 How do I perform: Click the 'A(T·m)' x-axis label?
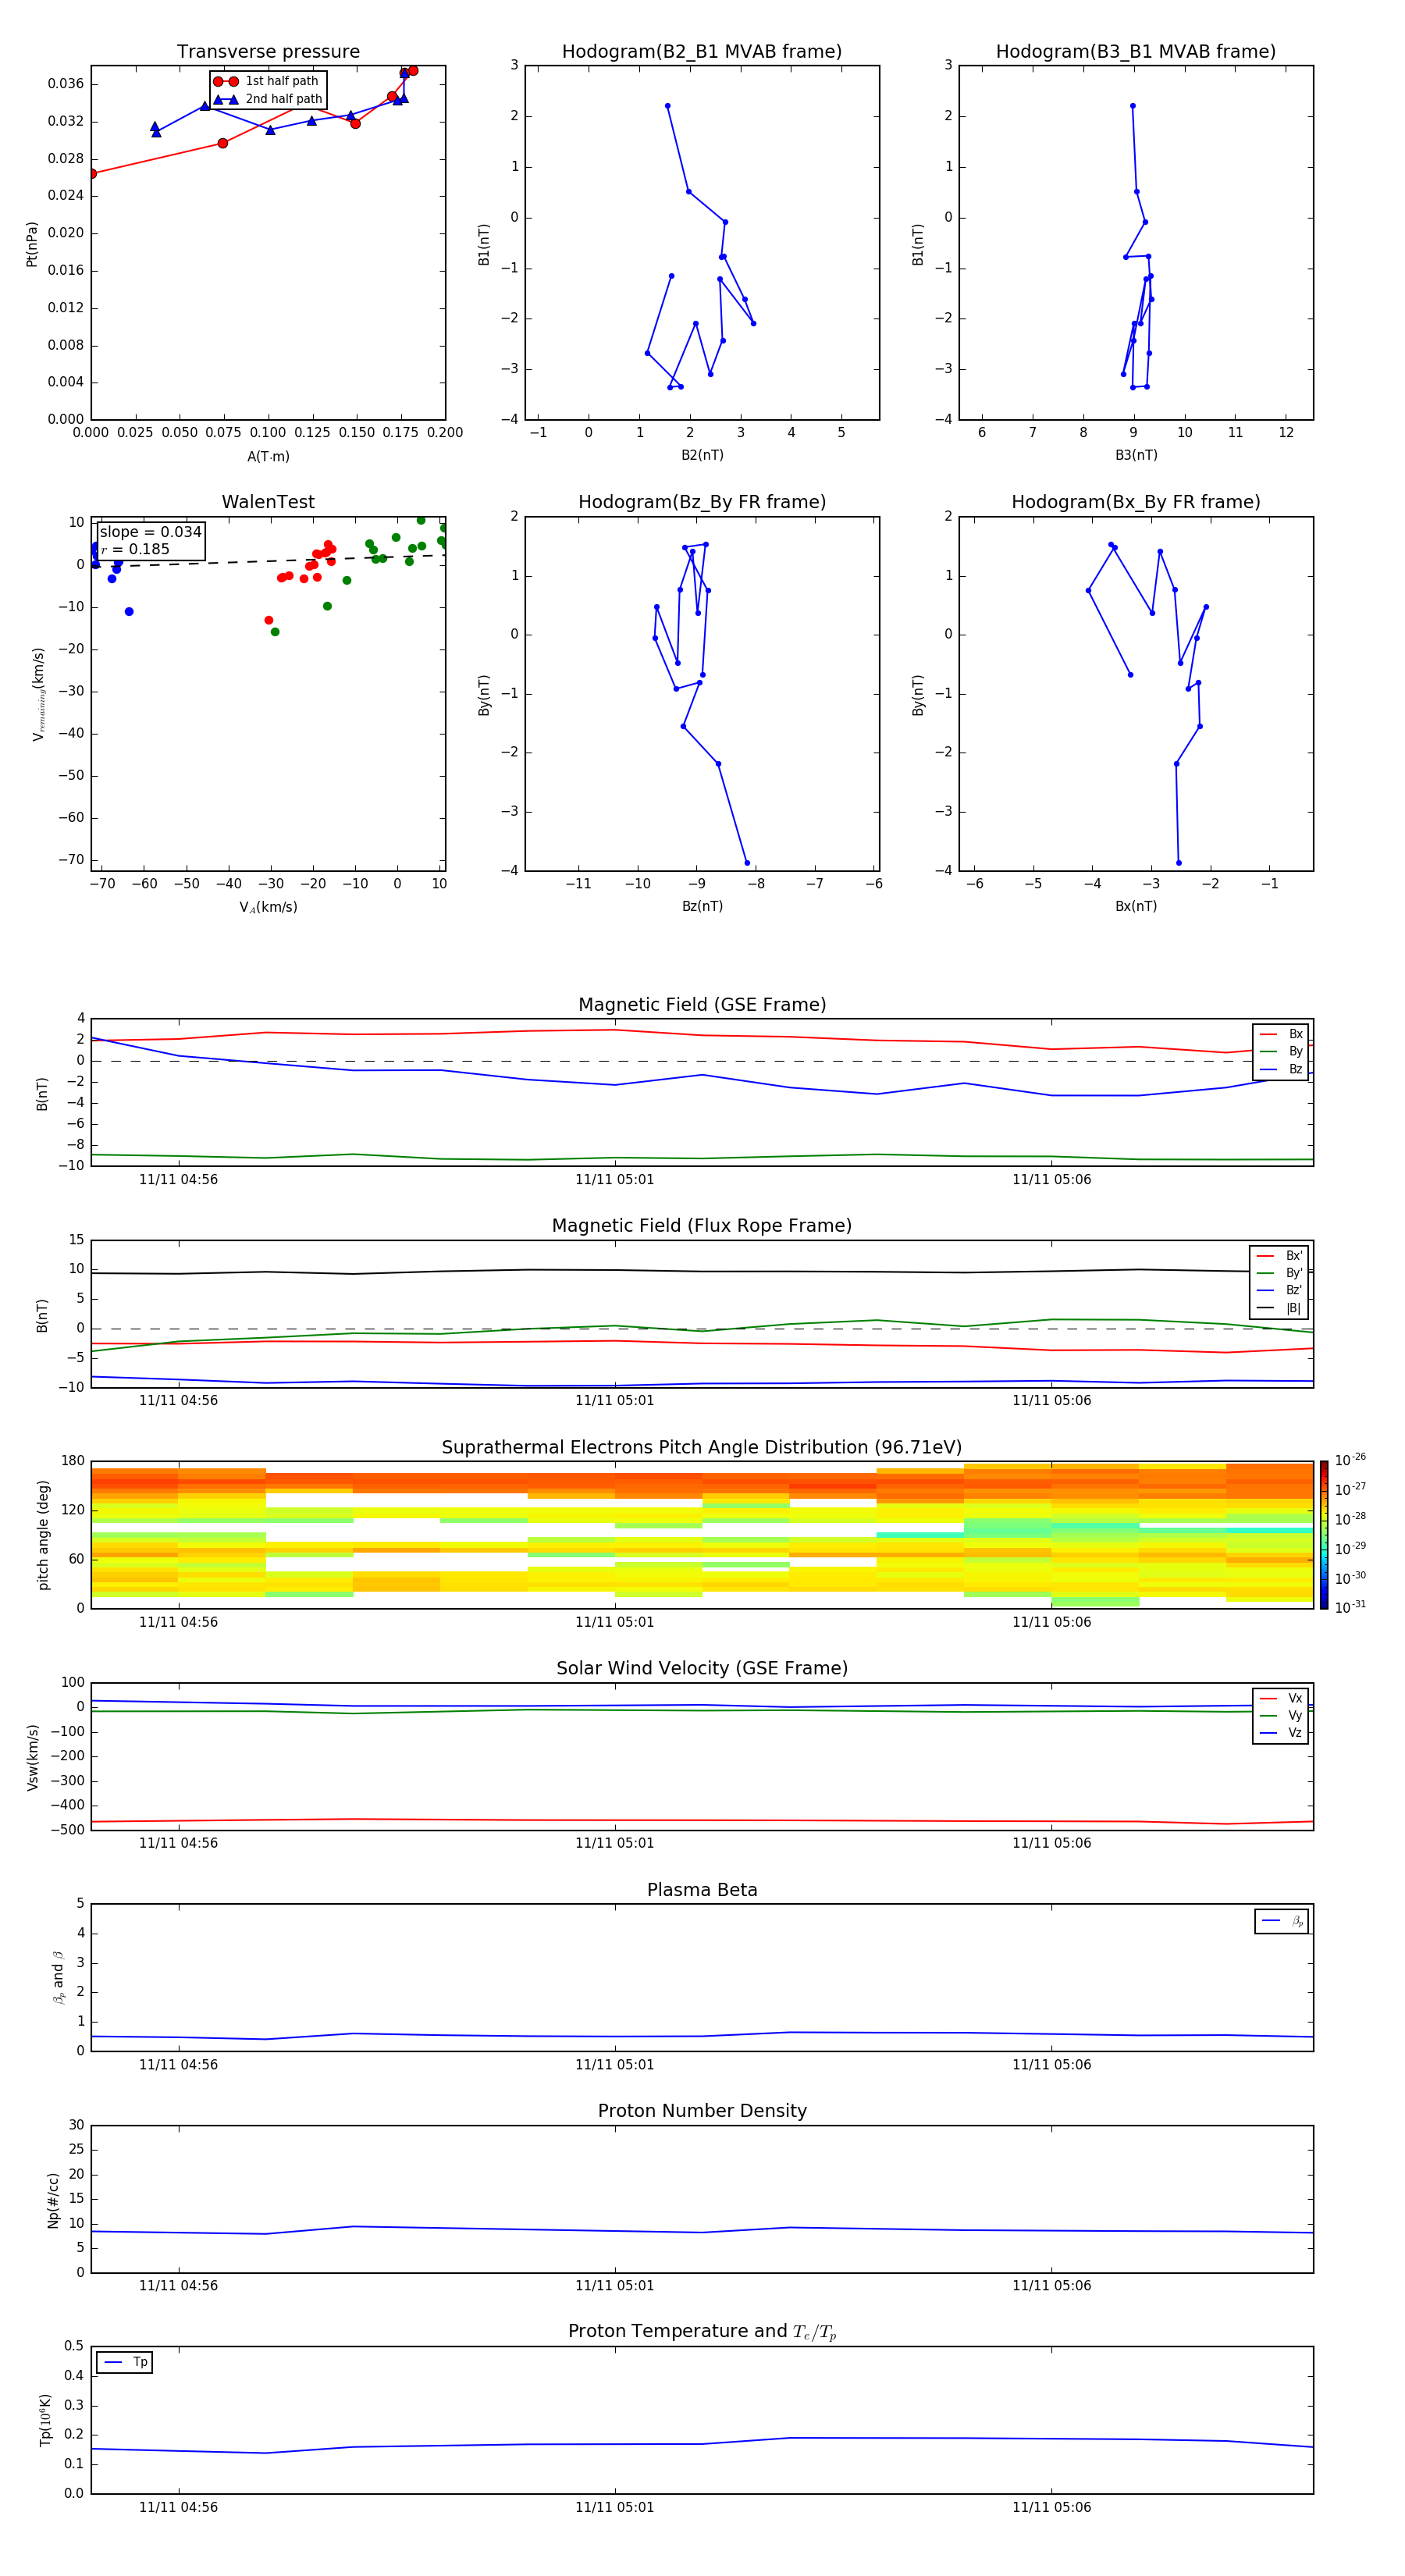point(268,456)
